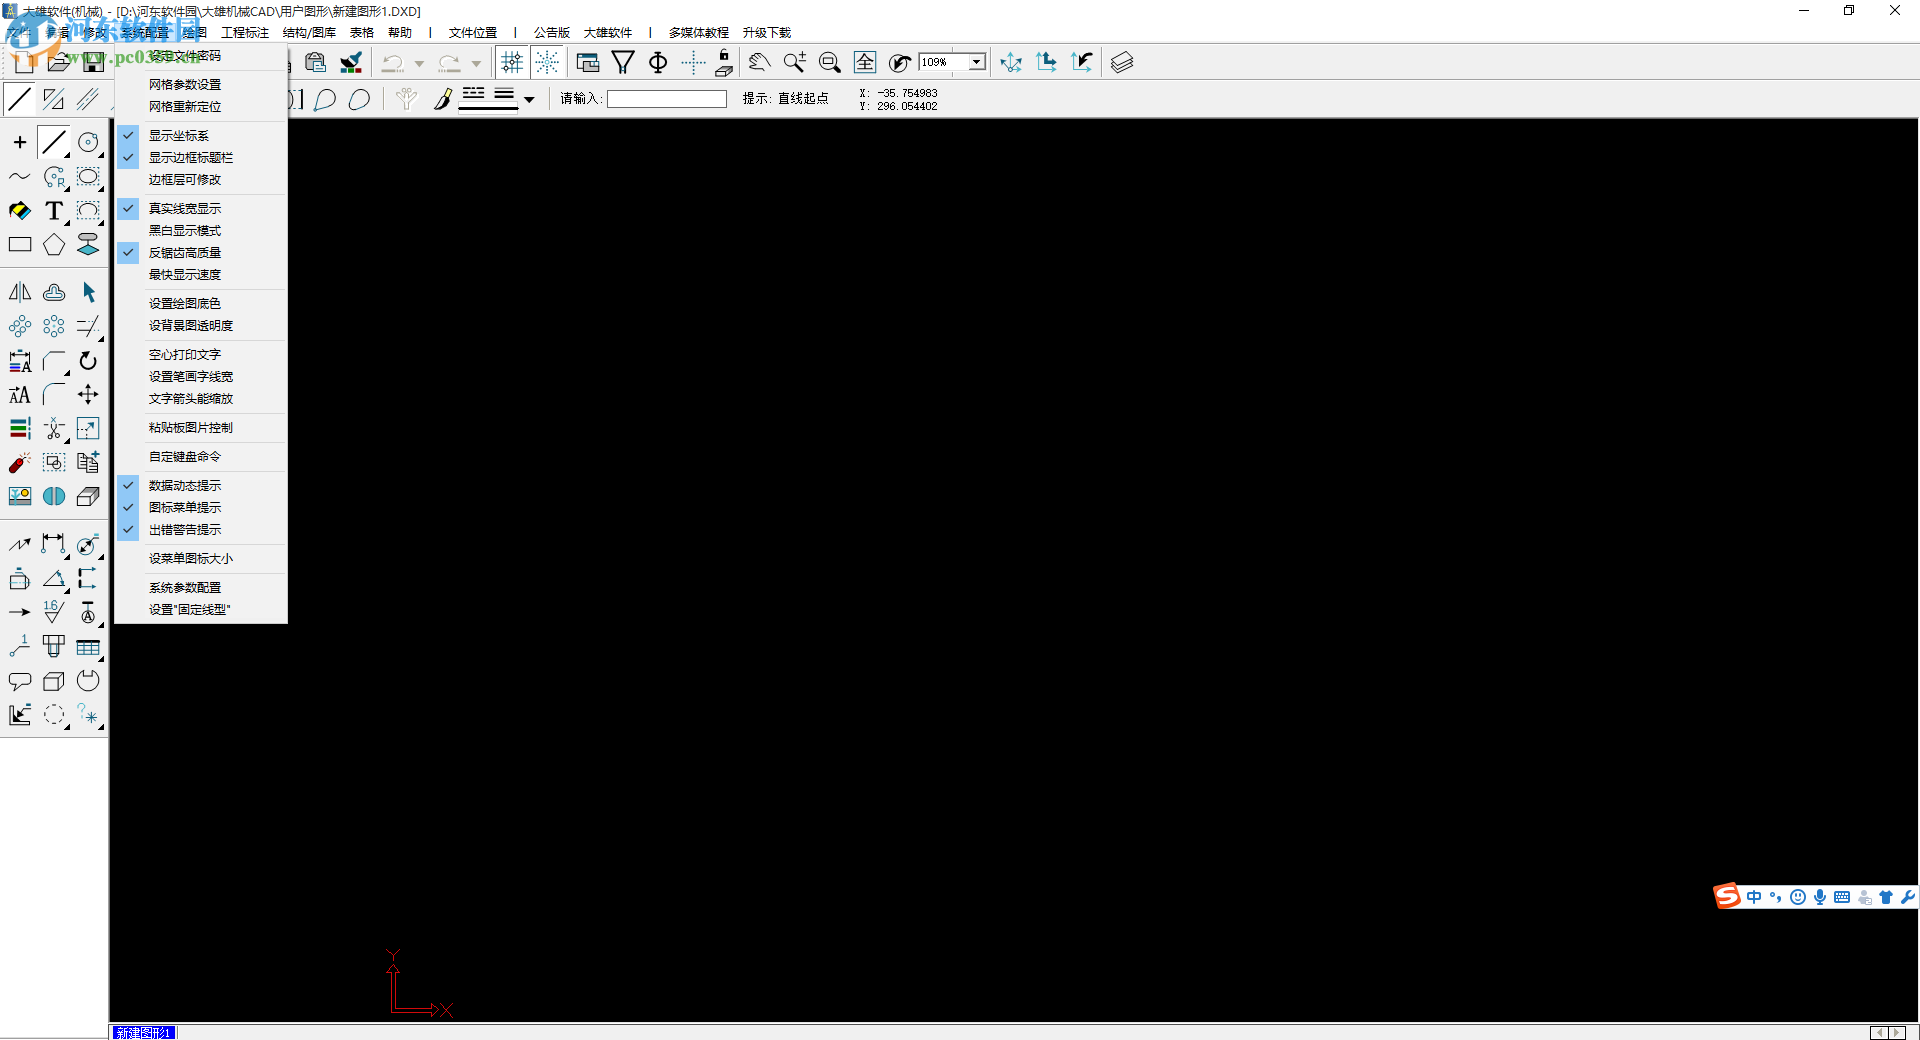This screenshot has height=1040, width=1920.
Task: Select the straight line drawing tool
Action: [x=54, y=142]
